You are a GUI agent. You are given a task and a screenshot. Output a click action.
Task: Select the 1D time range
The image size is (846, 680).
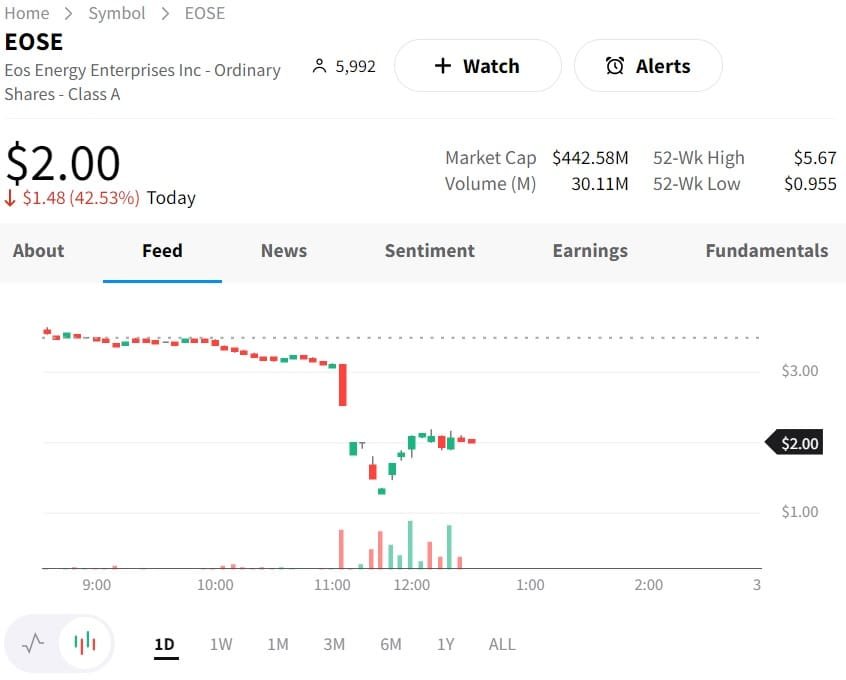tap(165, 644)
